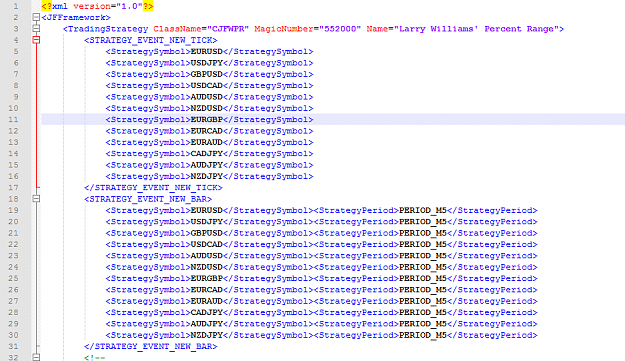Collapse the TradingStrategy fold marker
This screenshot has height=361, width=625.
36,29
